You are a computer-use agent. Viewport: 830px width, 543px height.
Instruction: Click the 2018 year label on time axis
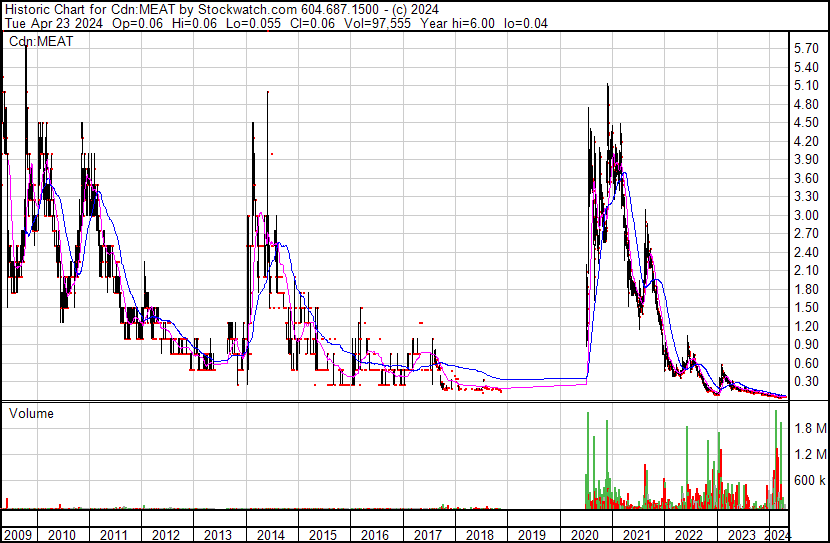coord(480,535)
